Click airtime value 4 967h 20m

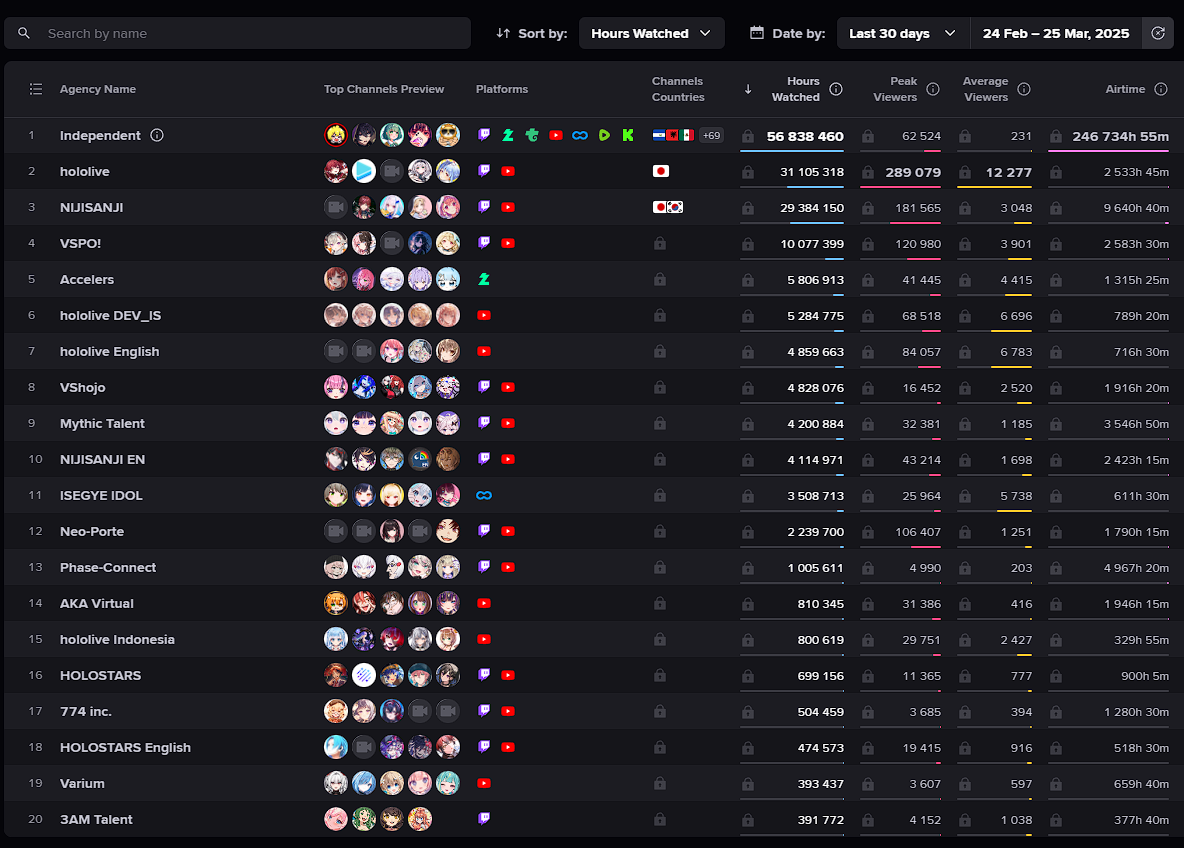pos(1136,568)
